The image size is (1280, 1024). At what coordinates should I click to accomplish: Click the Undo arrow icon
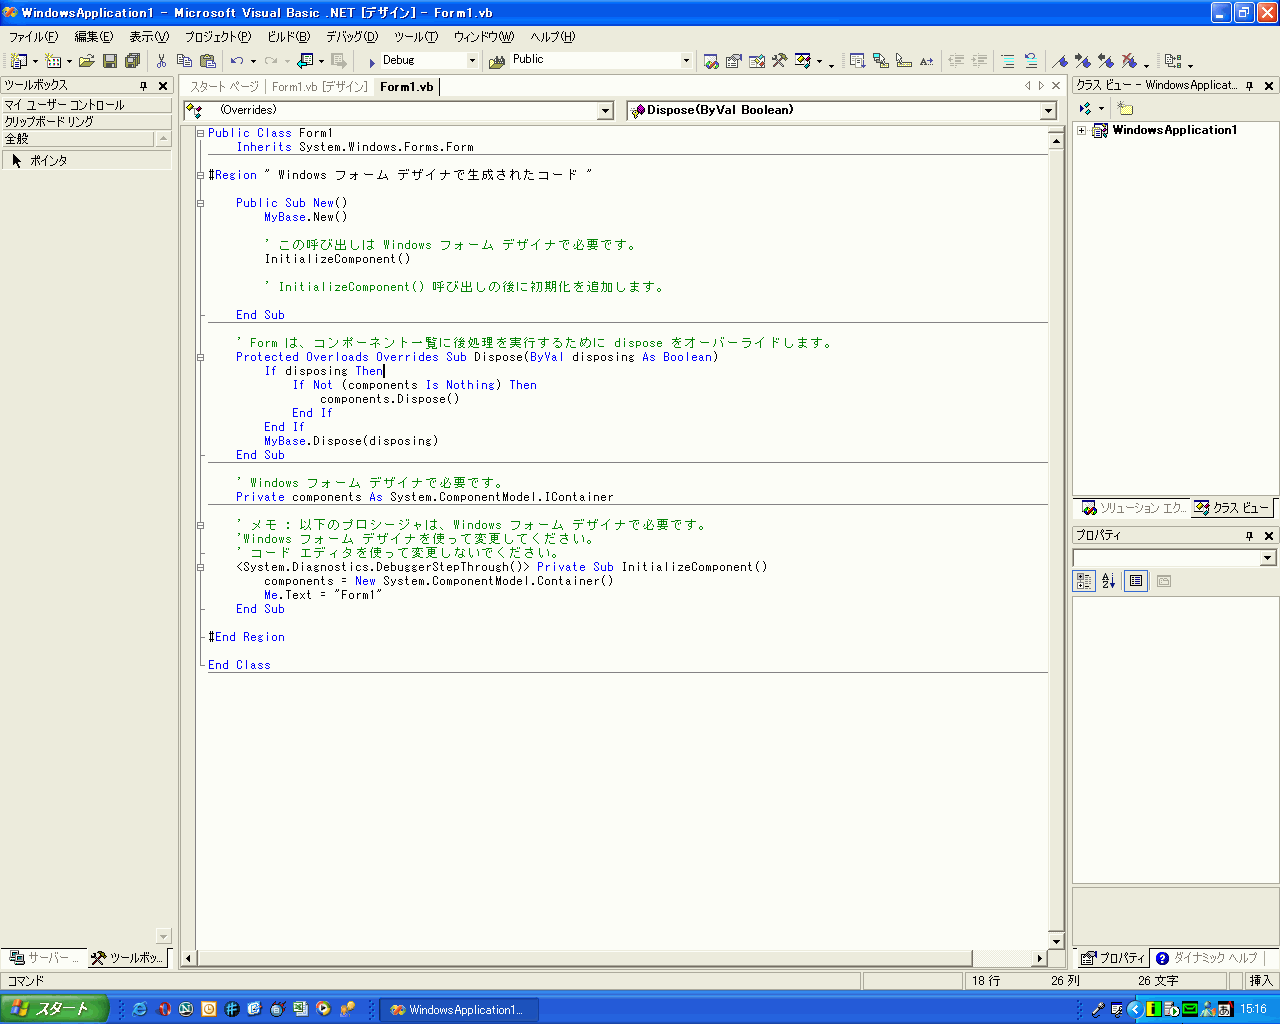(x=237, y=61)
